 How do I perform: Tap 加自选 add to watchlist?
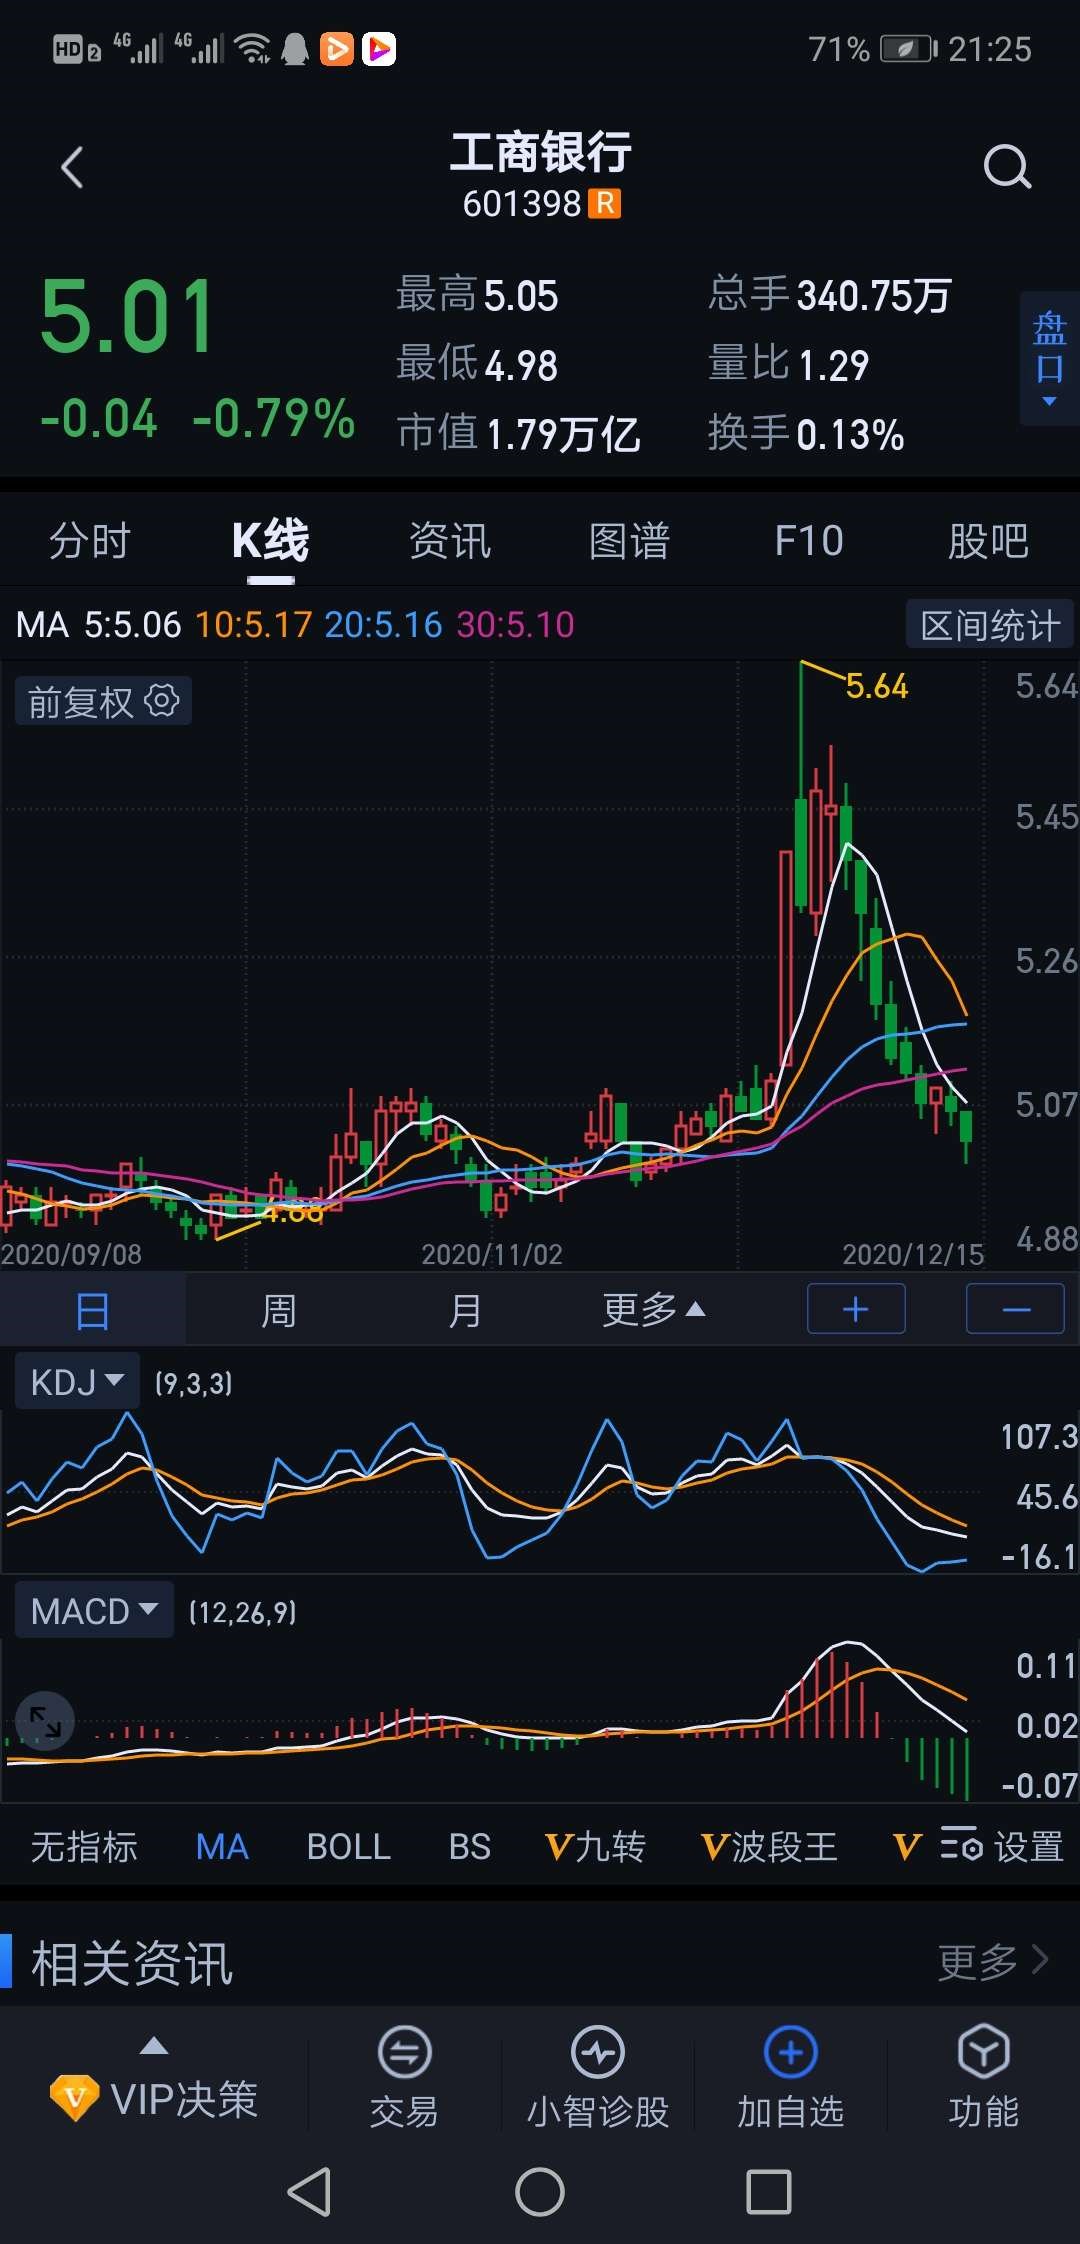pos(791,2075)
